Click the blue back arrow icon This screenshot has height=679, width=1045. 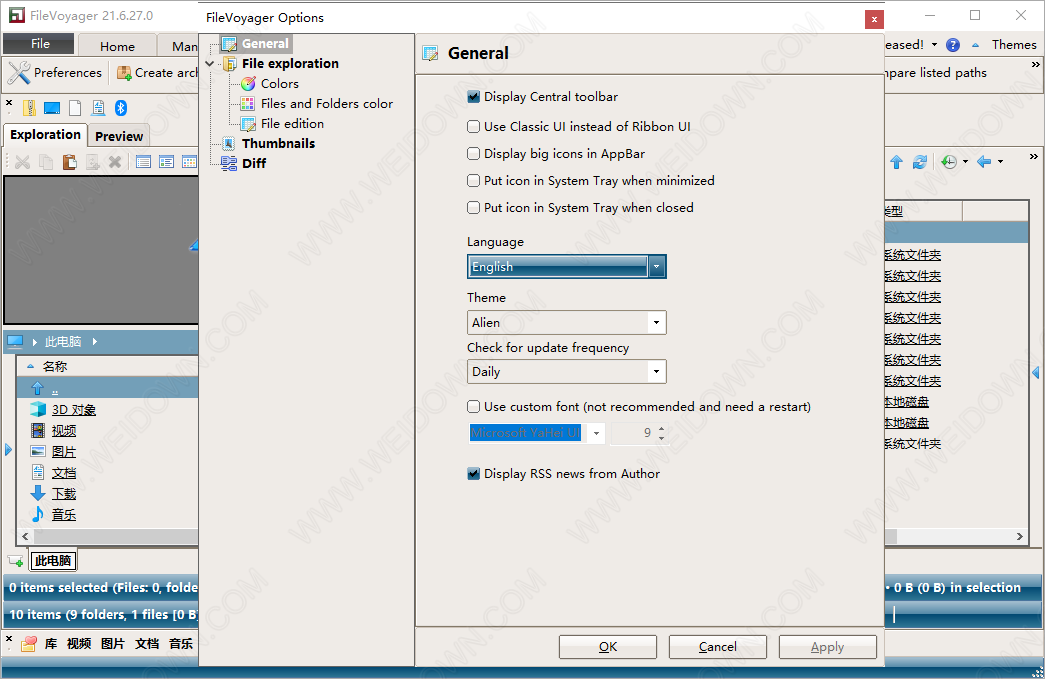984,162
